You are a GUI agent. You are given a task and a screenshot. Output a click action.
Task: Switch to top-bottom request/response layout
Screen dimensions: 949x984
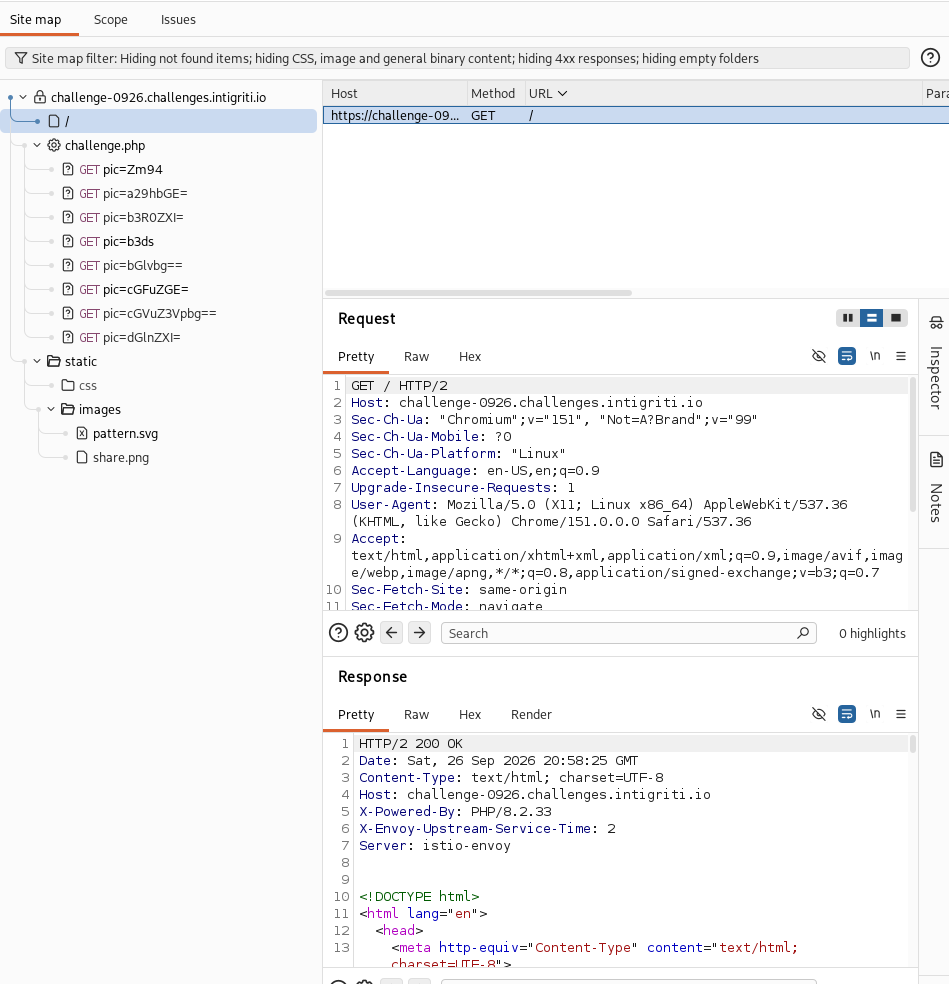click(872, 318)
